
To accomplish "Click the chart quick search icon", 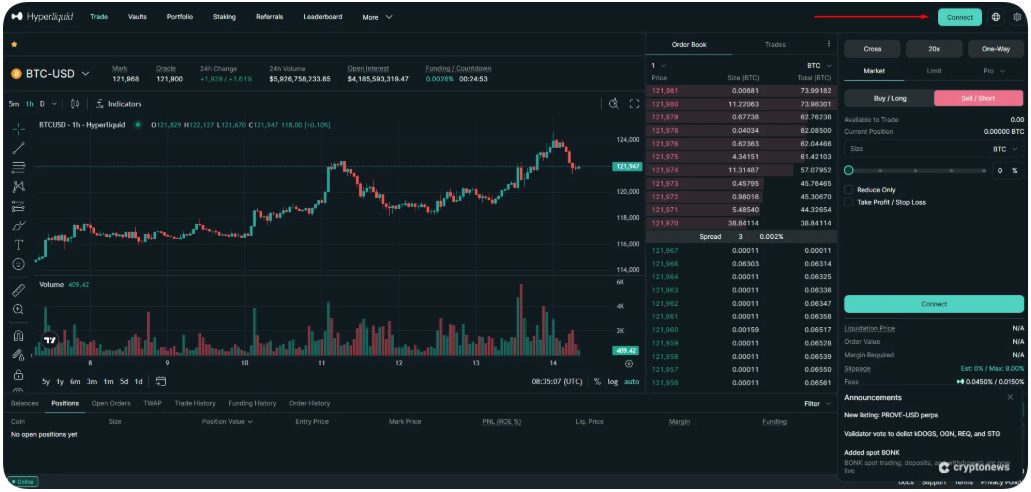I will [x=613, y=104].
